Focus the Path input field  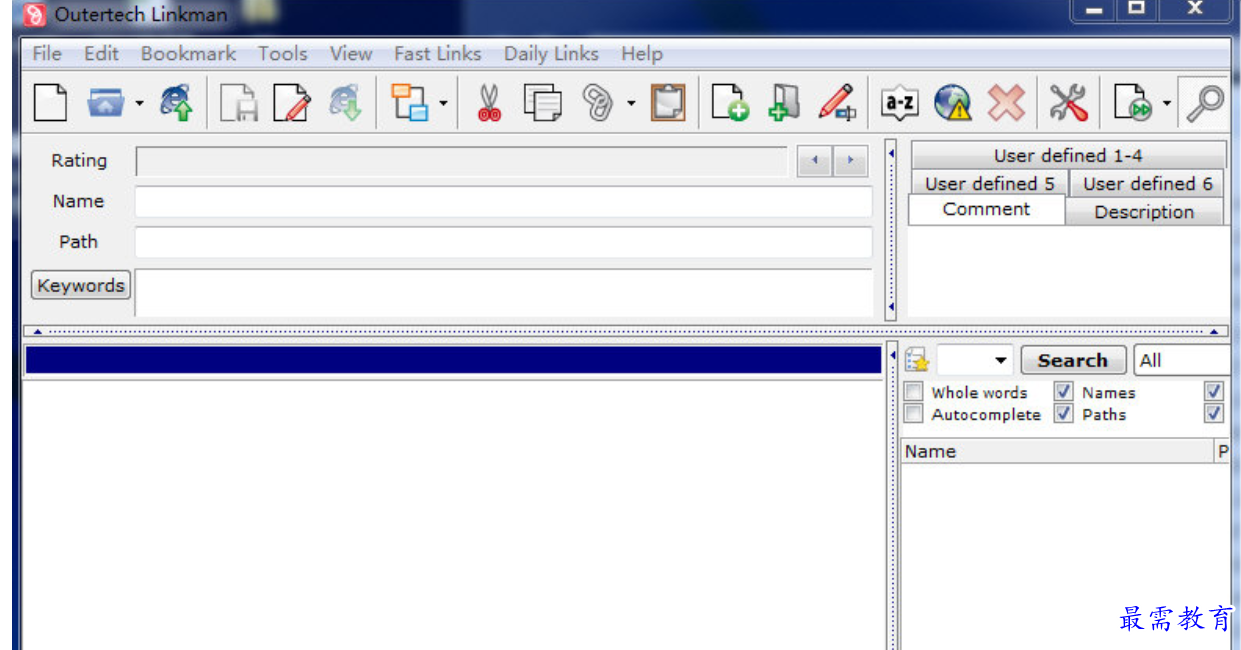tap(504, 242)
